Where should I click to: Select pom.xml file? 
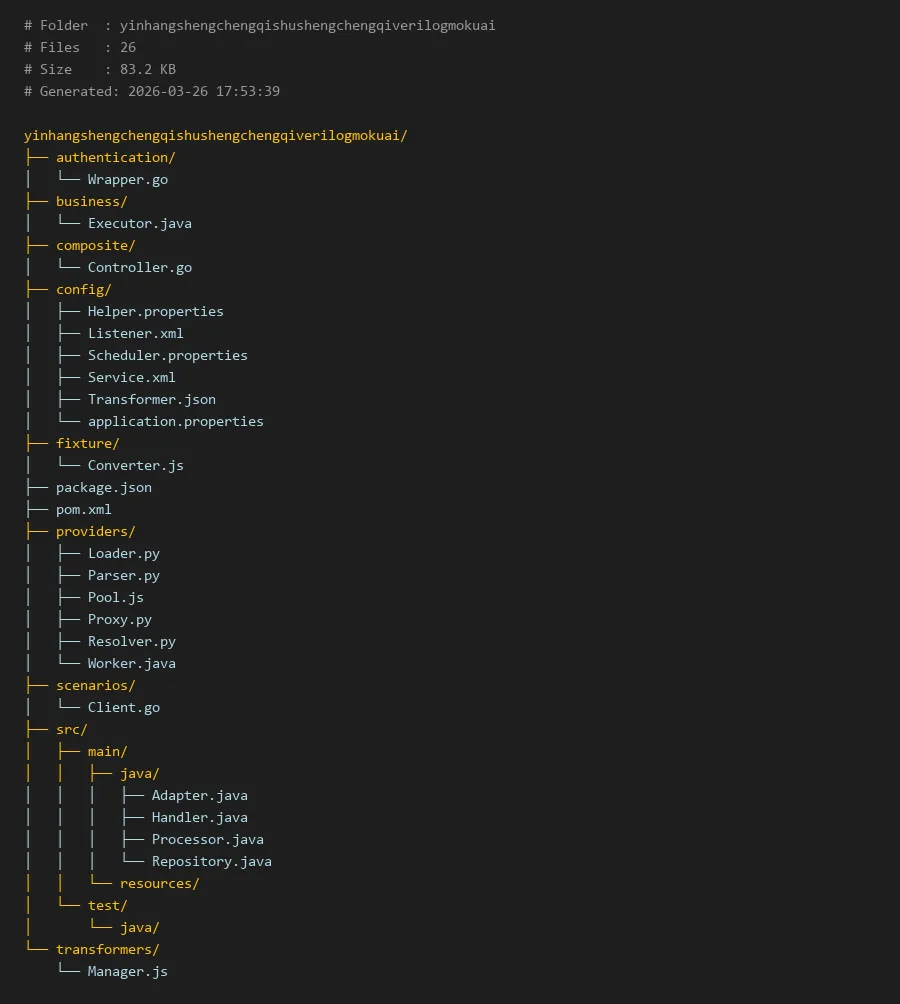pyautogui.click(x=83, y=509)
